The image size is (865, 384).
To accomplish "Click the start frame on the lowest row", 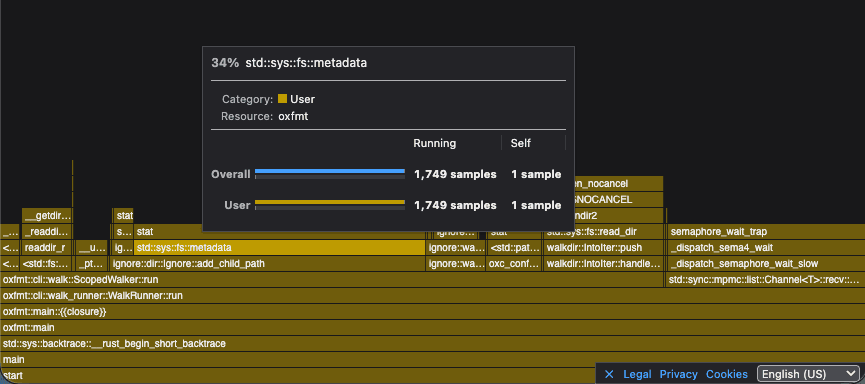I will pyautogui.click(x=298, y=376).
